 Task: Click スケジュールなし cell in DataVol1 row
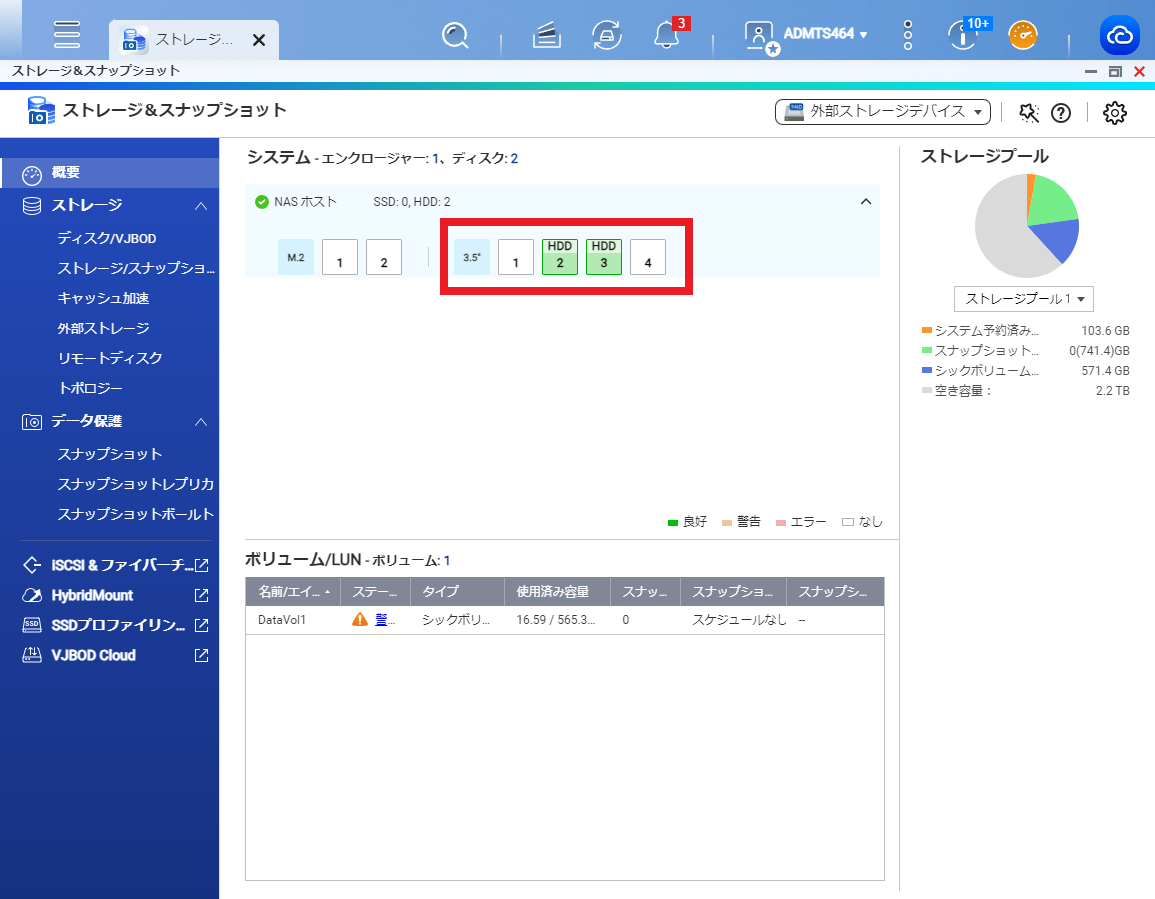pos(739,620)
